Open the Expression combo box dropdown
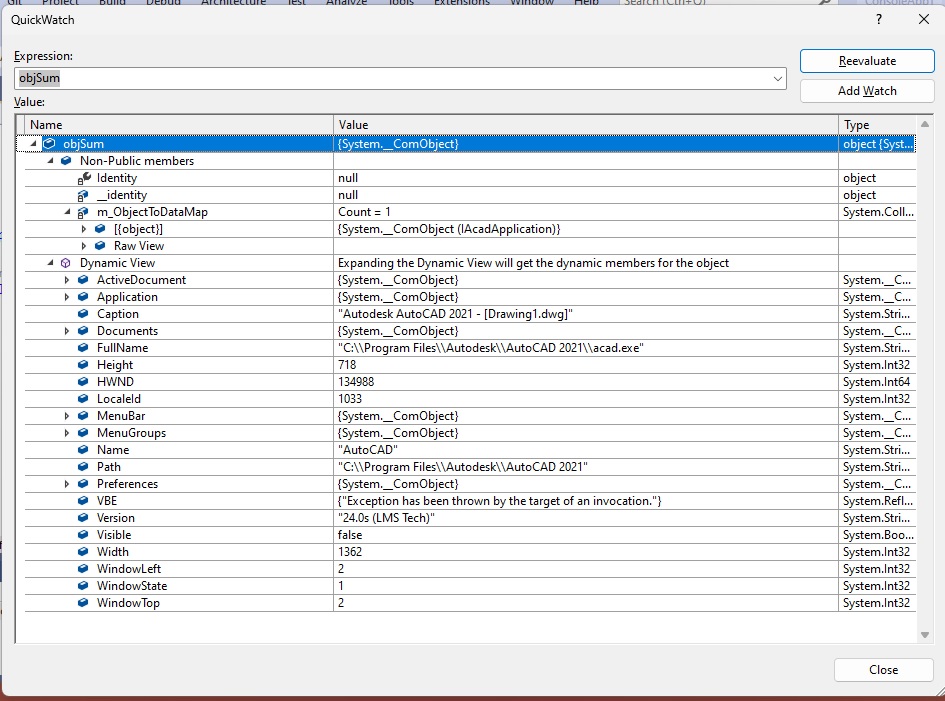The image size is (945, 701). pyautogui.click(x=779, y=77)
